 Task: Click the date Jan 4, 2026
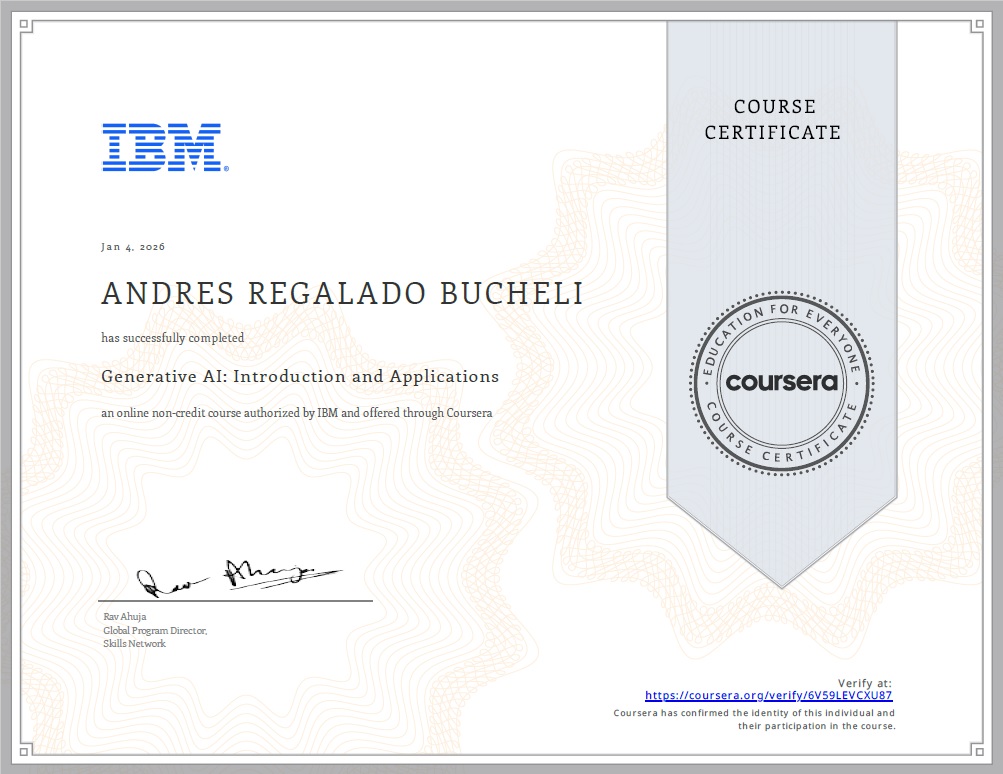133,246
